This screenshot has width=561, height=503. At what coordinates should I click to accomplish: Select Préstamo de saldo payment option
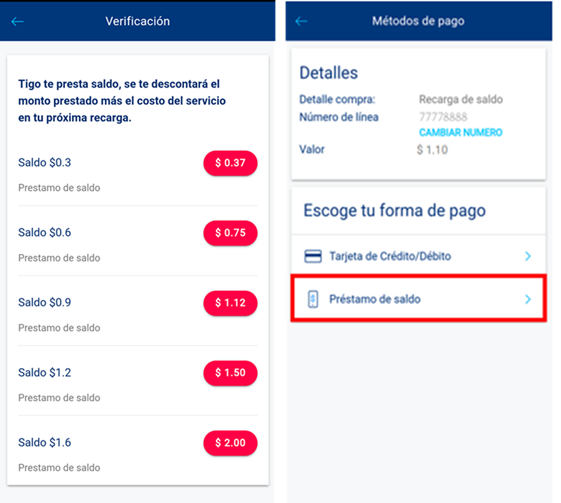pos(419,299)
